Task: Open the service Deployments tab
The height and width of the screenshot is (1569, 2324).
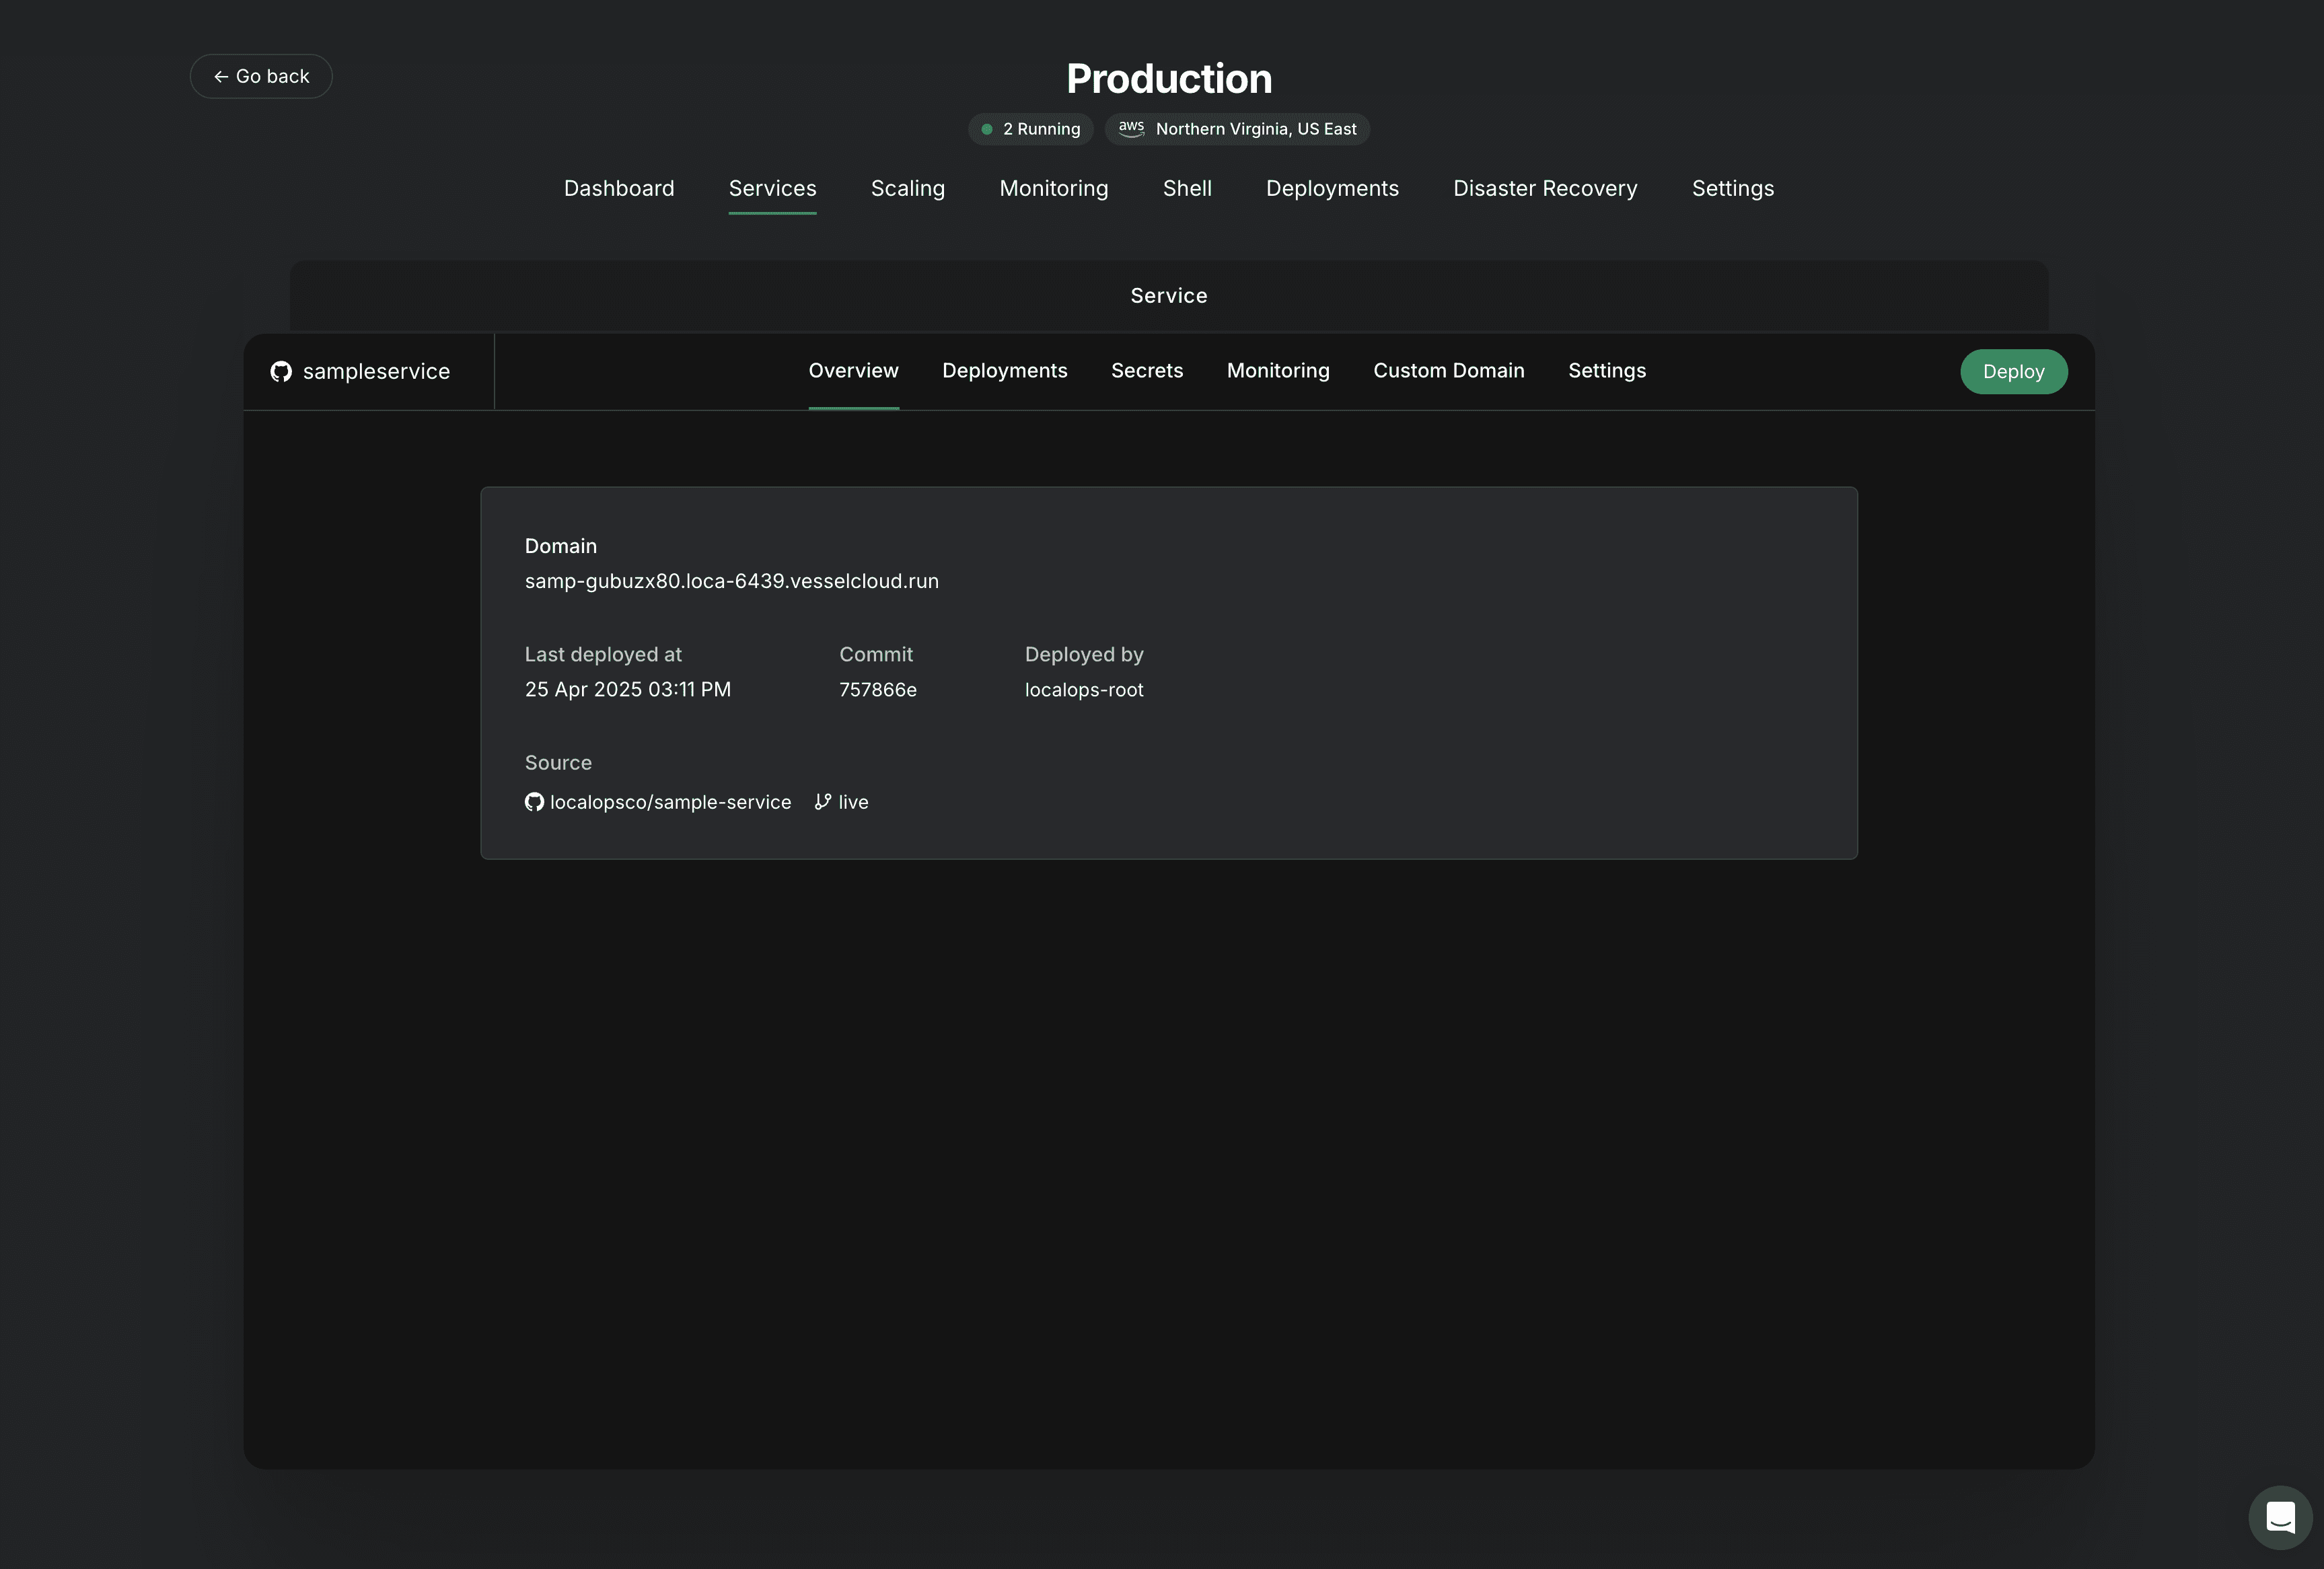Action: (1004, 371)
